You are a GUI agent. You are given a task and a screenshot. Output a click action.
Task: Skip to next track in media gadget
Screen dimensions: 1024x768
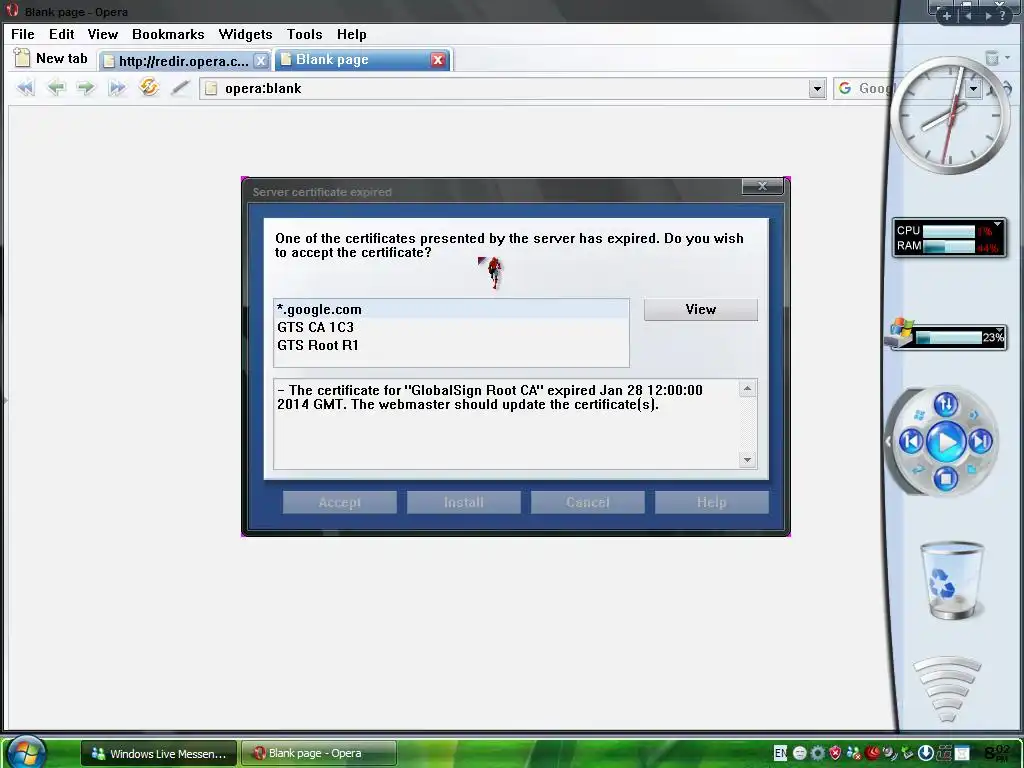[x=980, y=442]
